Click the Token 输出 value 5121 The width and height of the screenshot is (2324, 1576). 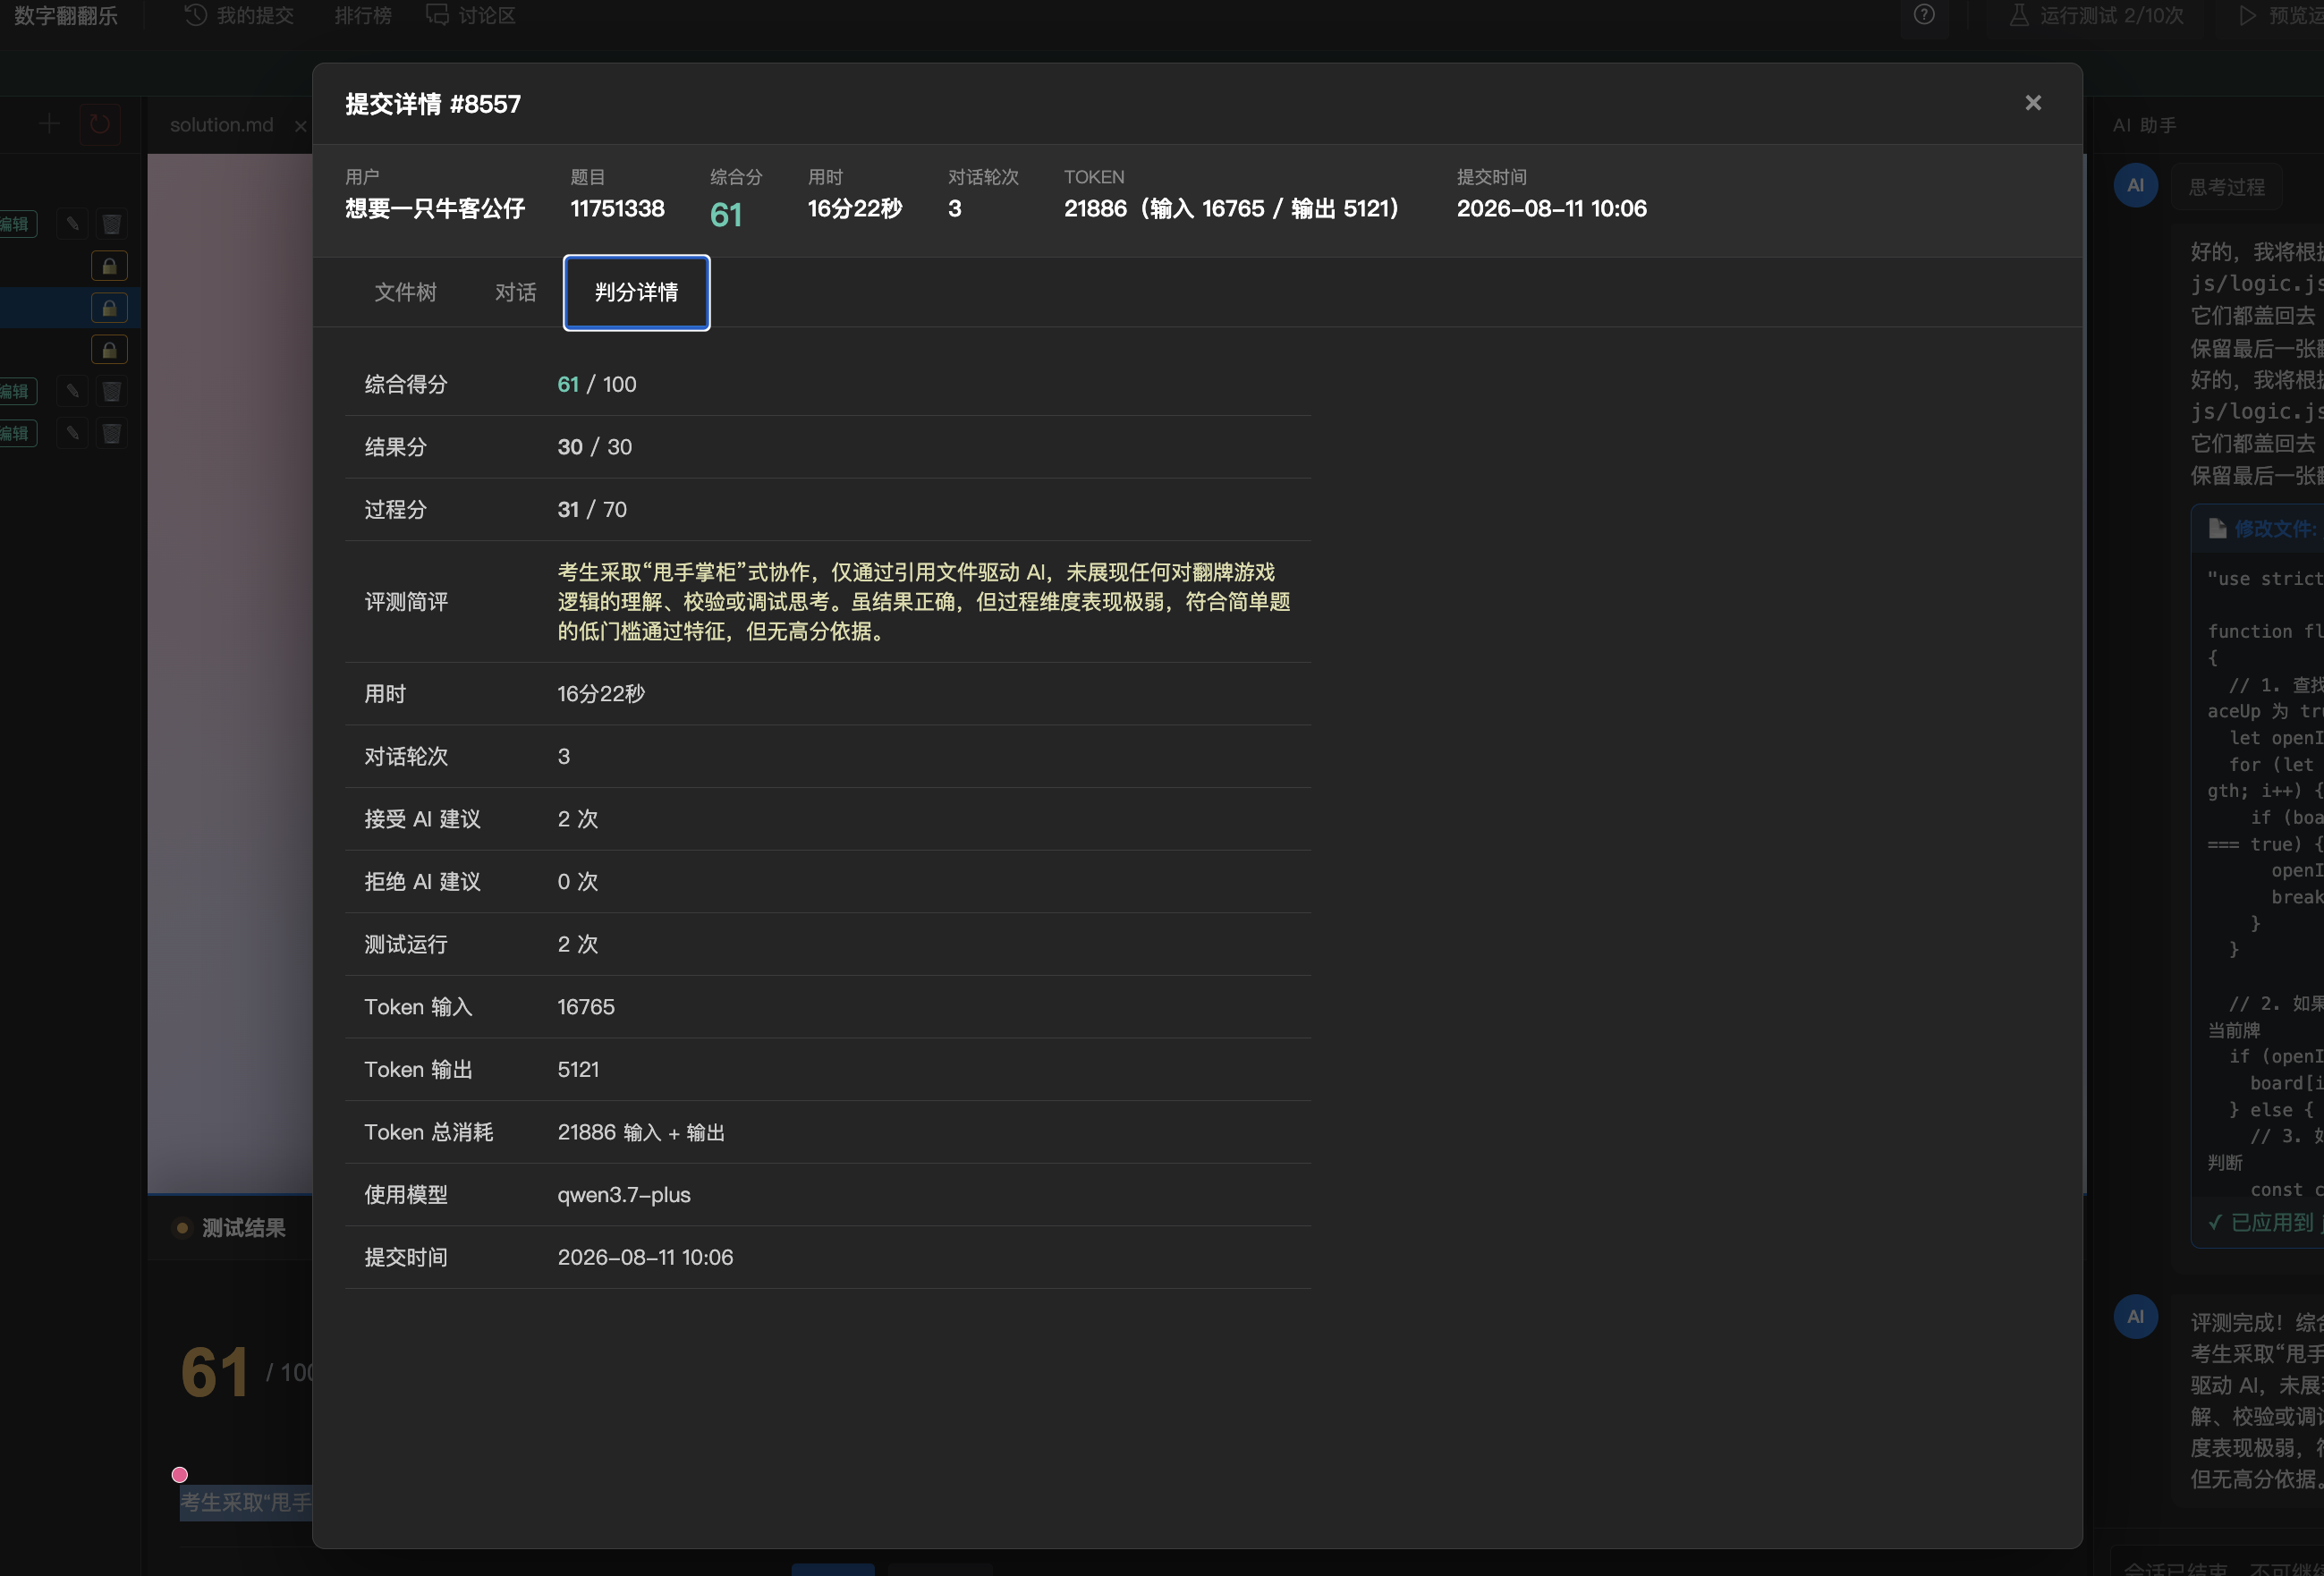(578, 1070)
